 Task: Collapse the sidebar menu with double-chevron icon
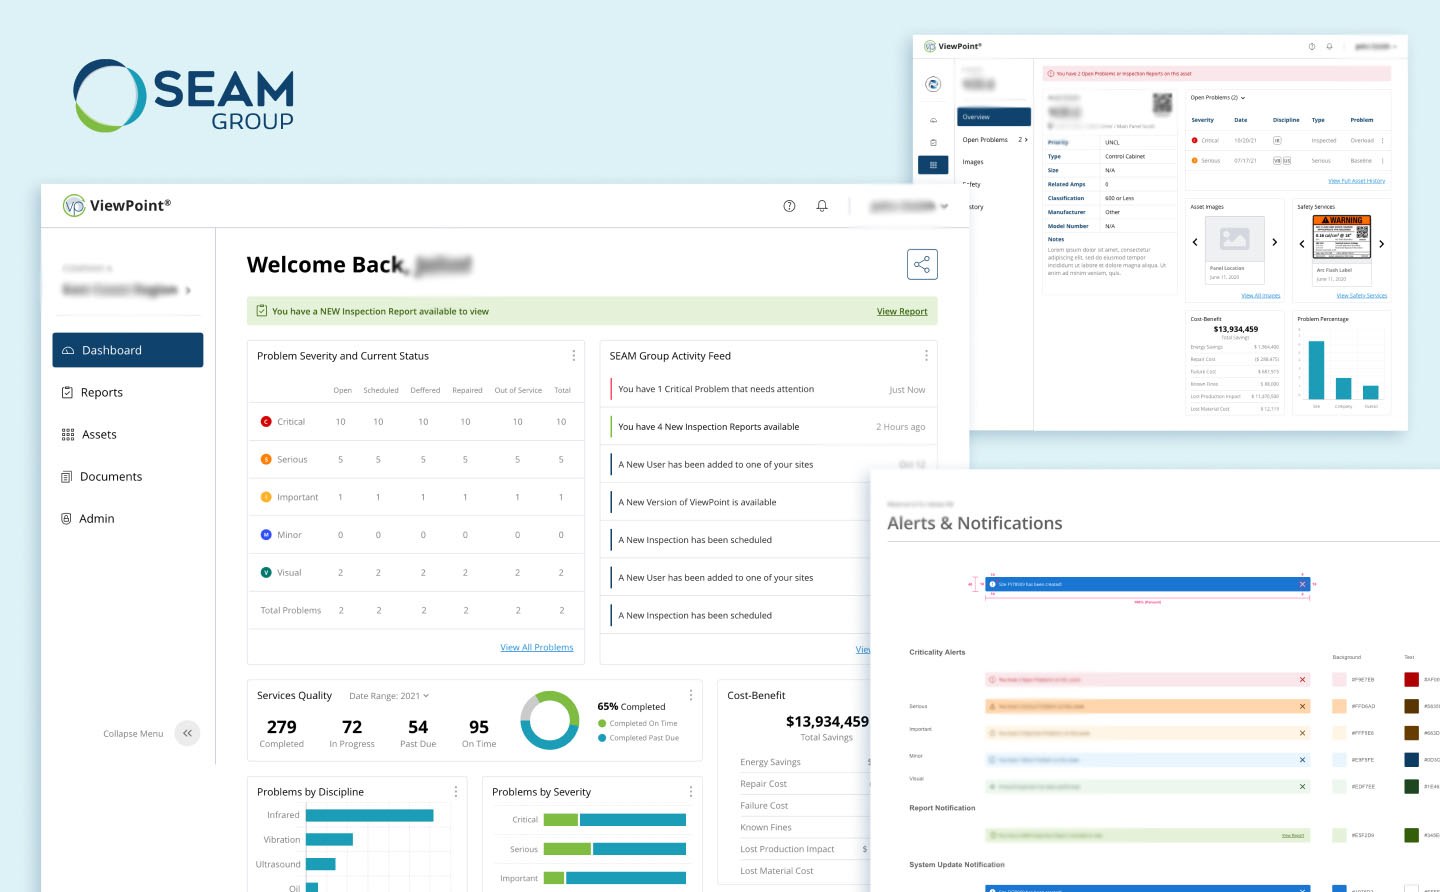pyautogui.click(x=187, y=734)
